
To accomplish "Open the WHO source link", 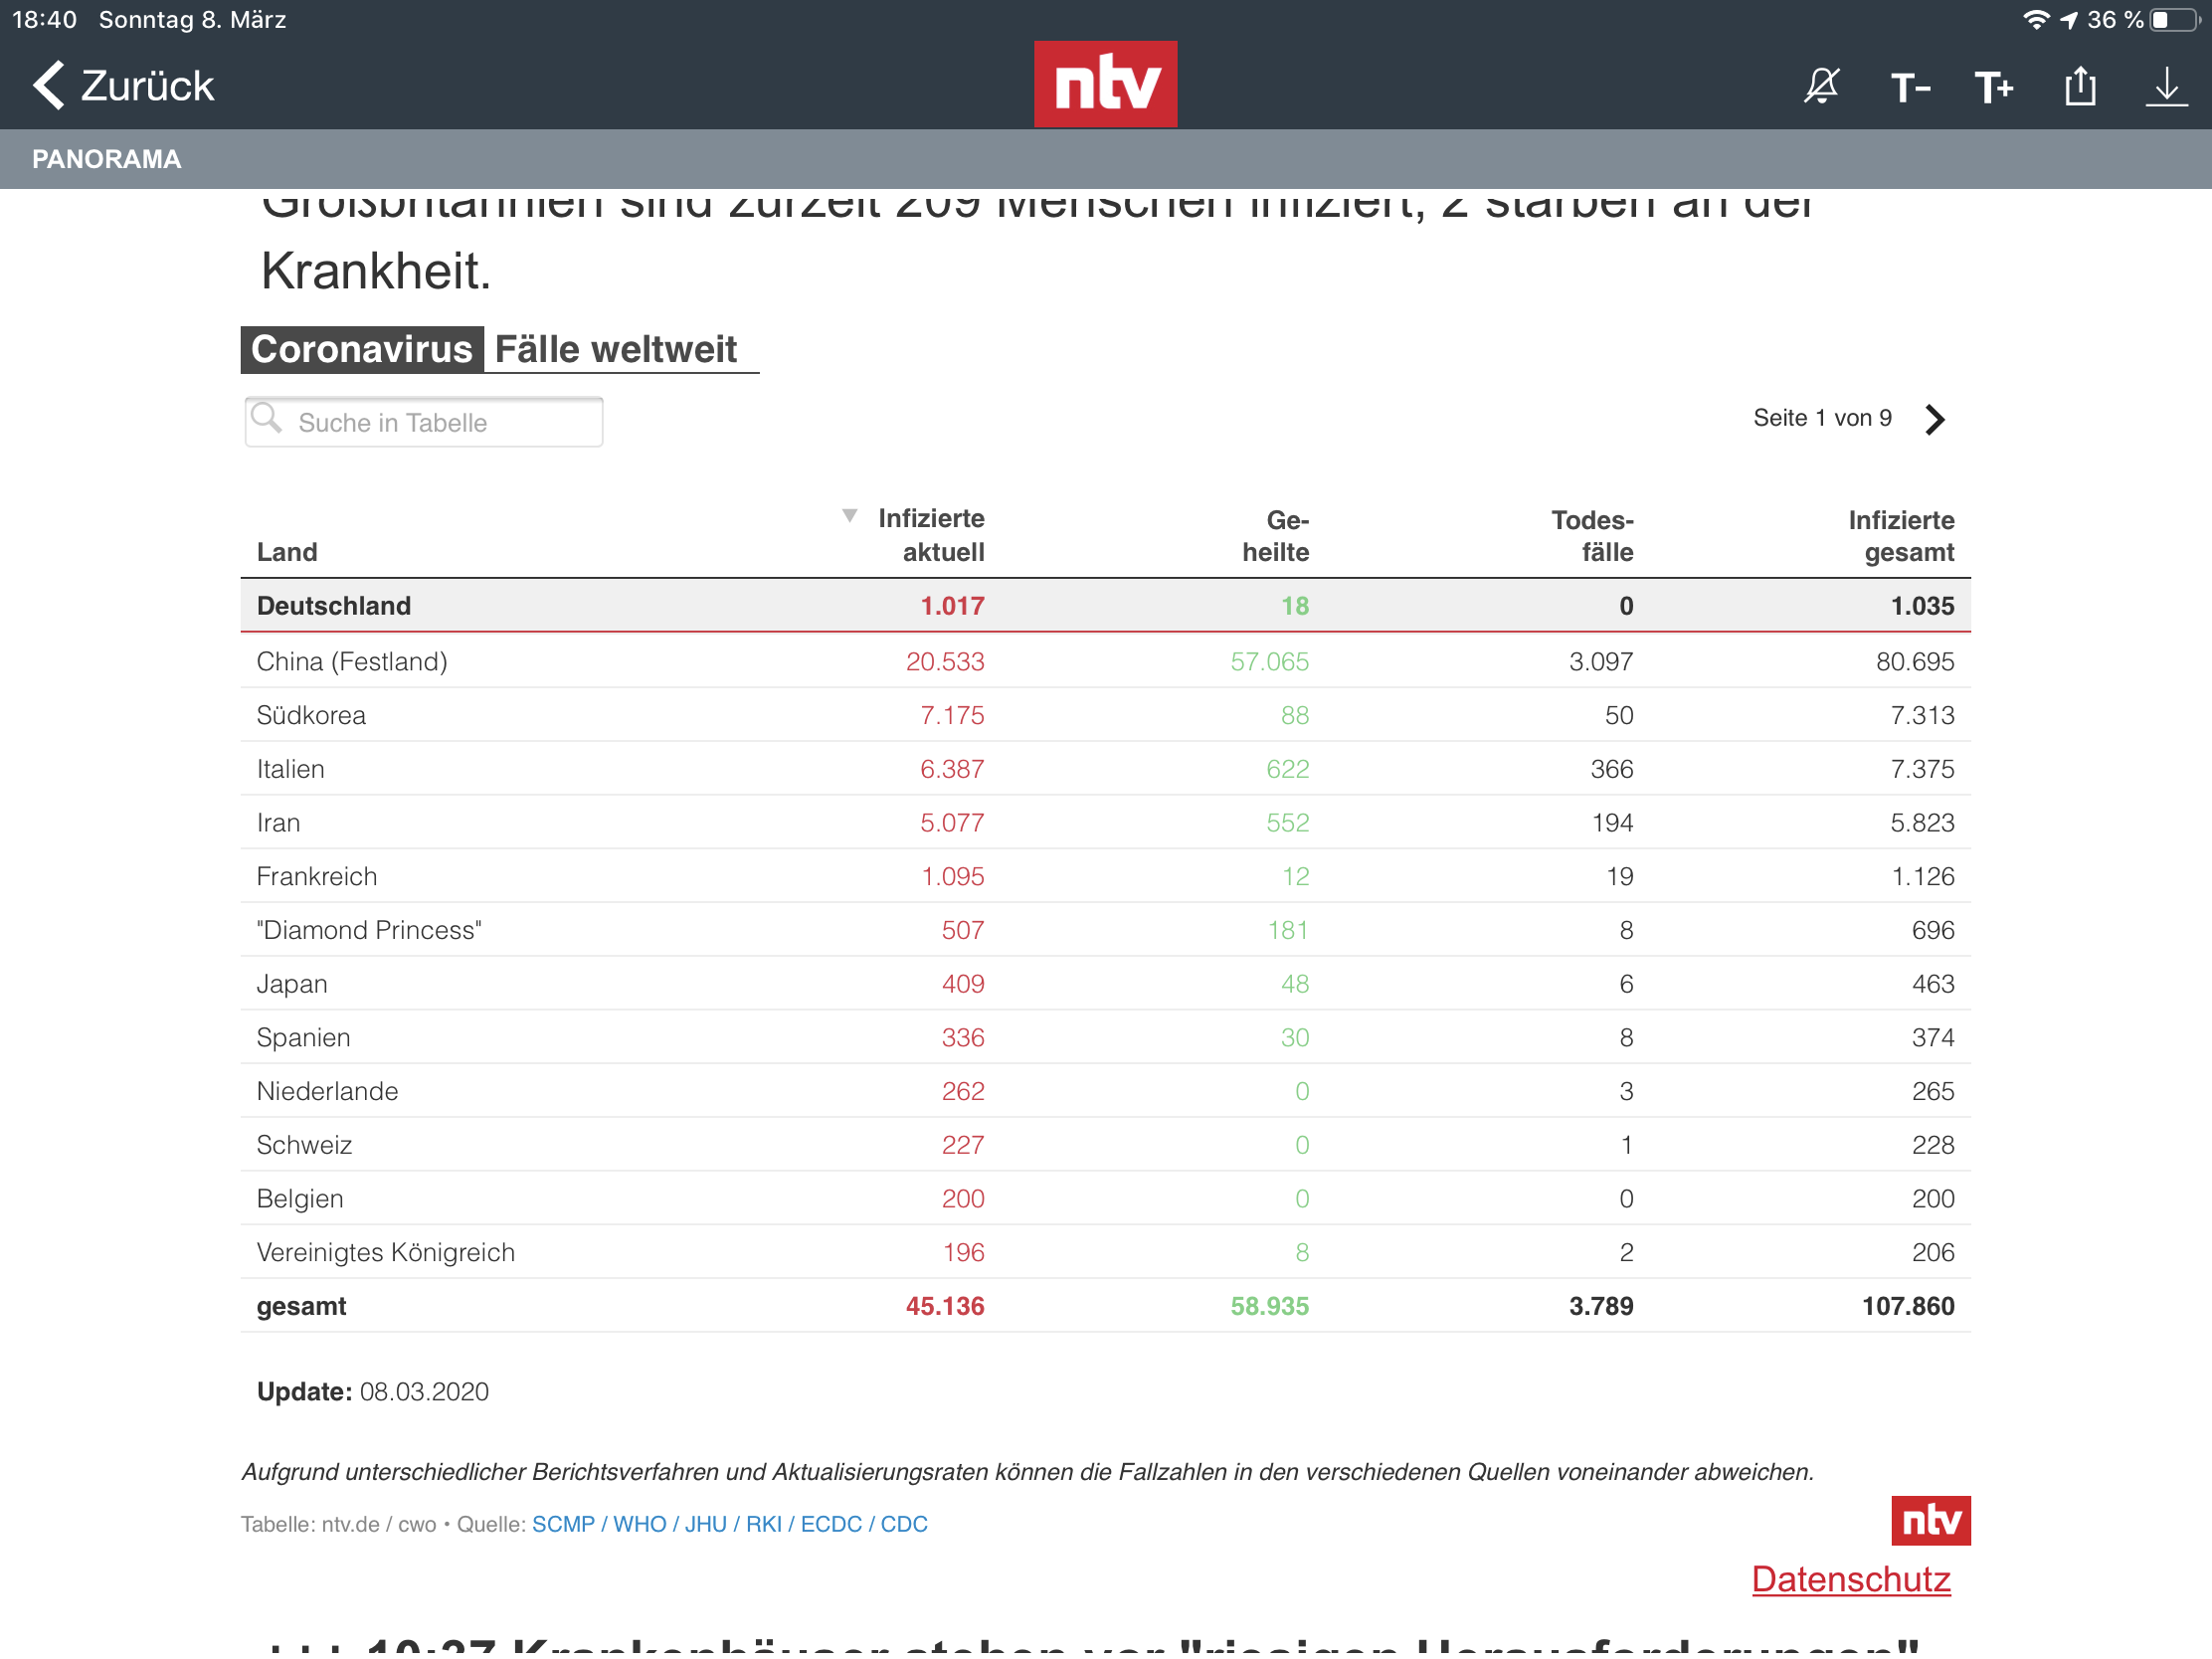I will tap(639, 1524).
